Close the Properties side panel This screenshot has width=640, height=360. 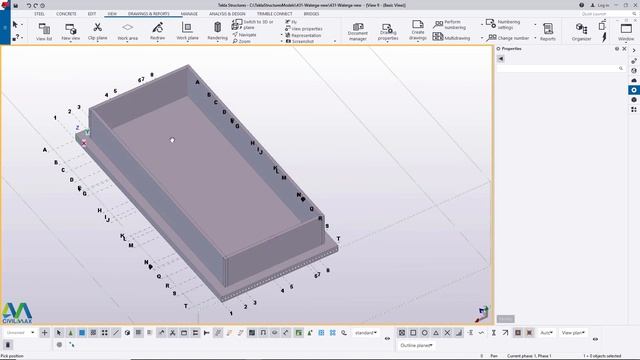click(624, 49)
